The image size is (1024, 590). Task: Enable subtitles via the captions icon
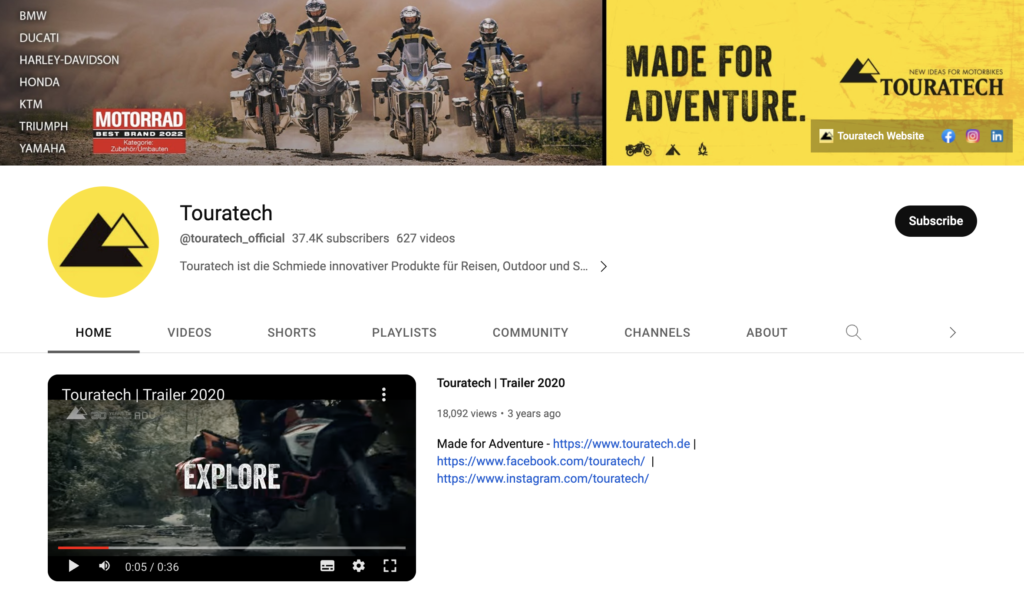tap(327, 565)
